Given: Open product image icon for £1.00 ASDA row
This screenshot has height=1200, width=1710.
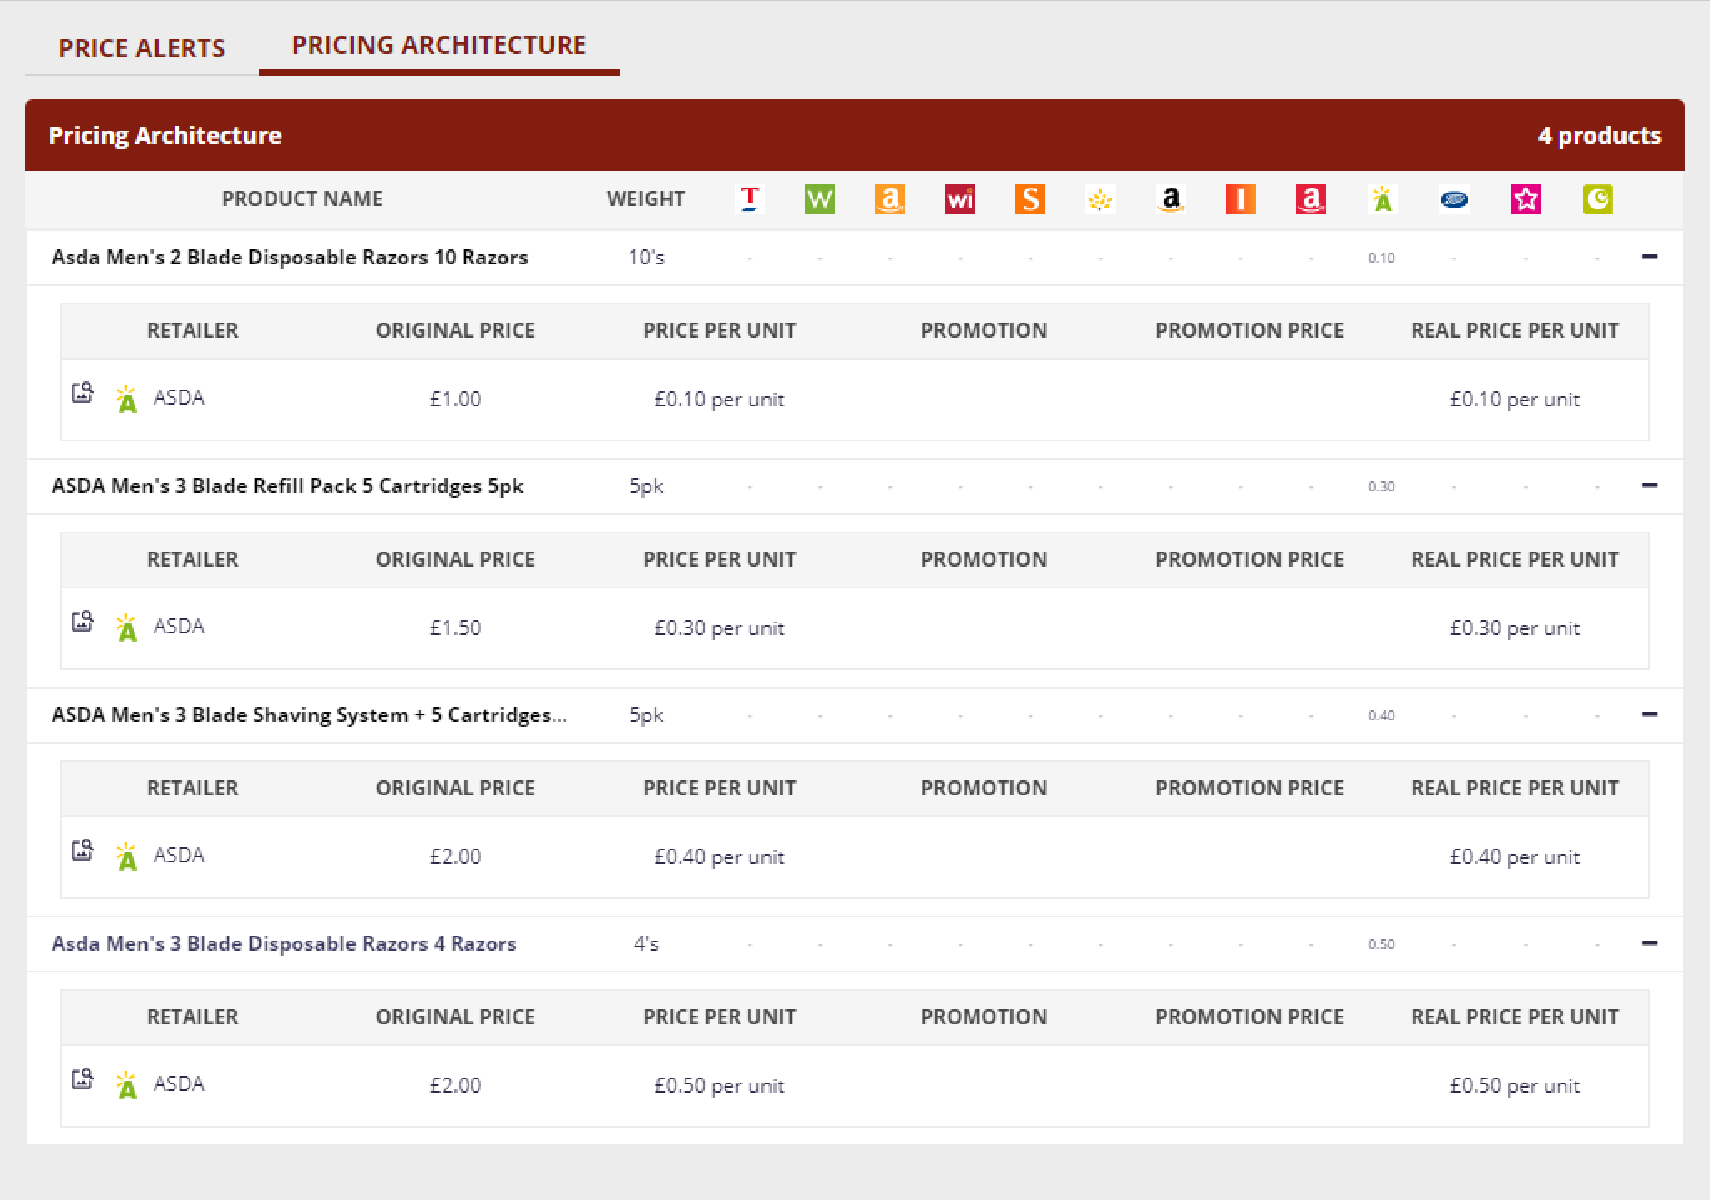Looking at the screenshot, I should pos(83,392).
